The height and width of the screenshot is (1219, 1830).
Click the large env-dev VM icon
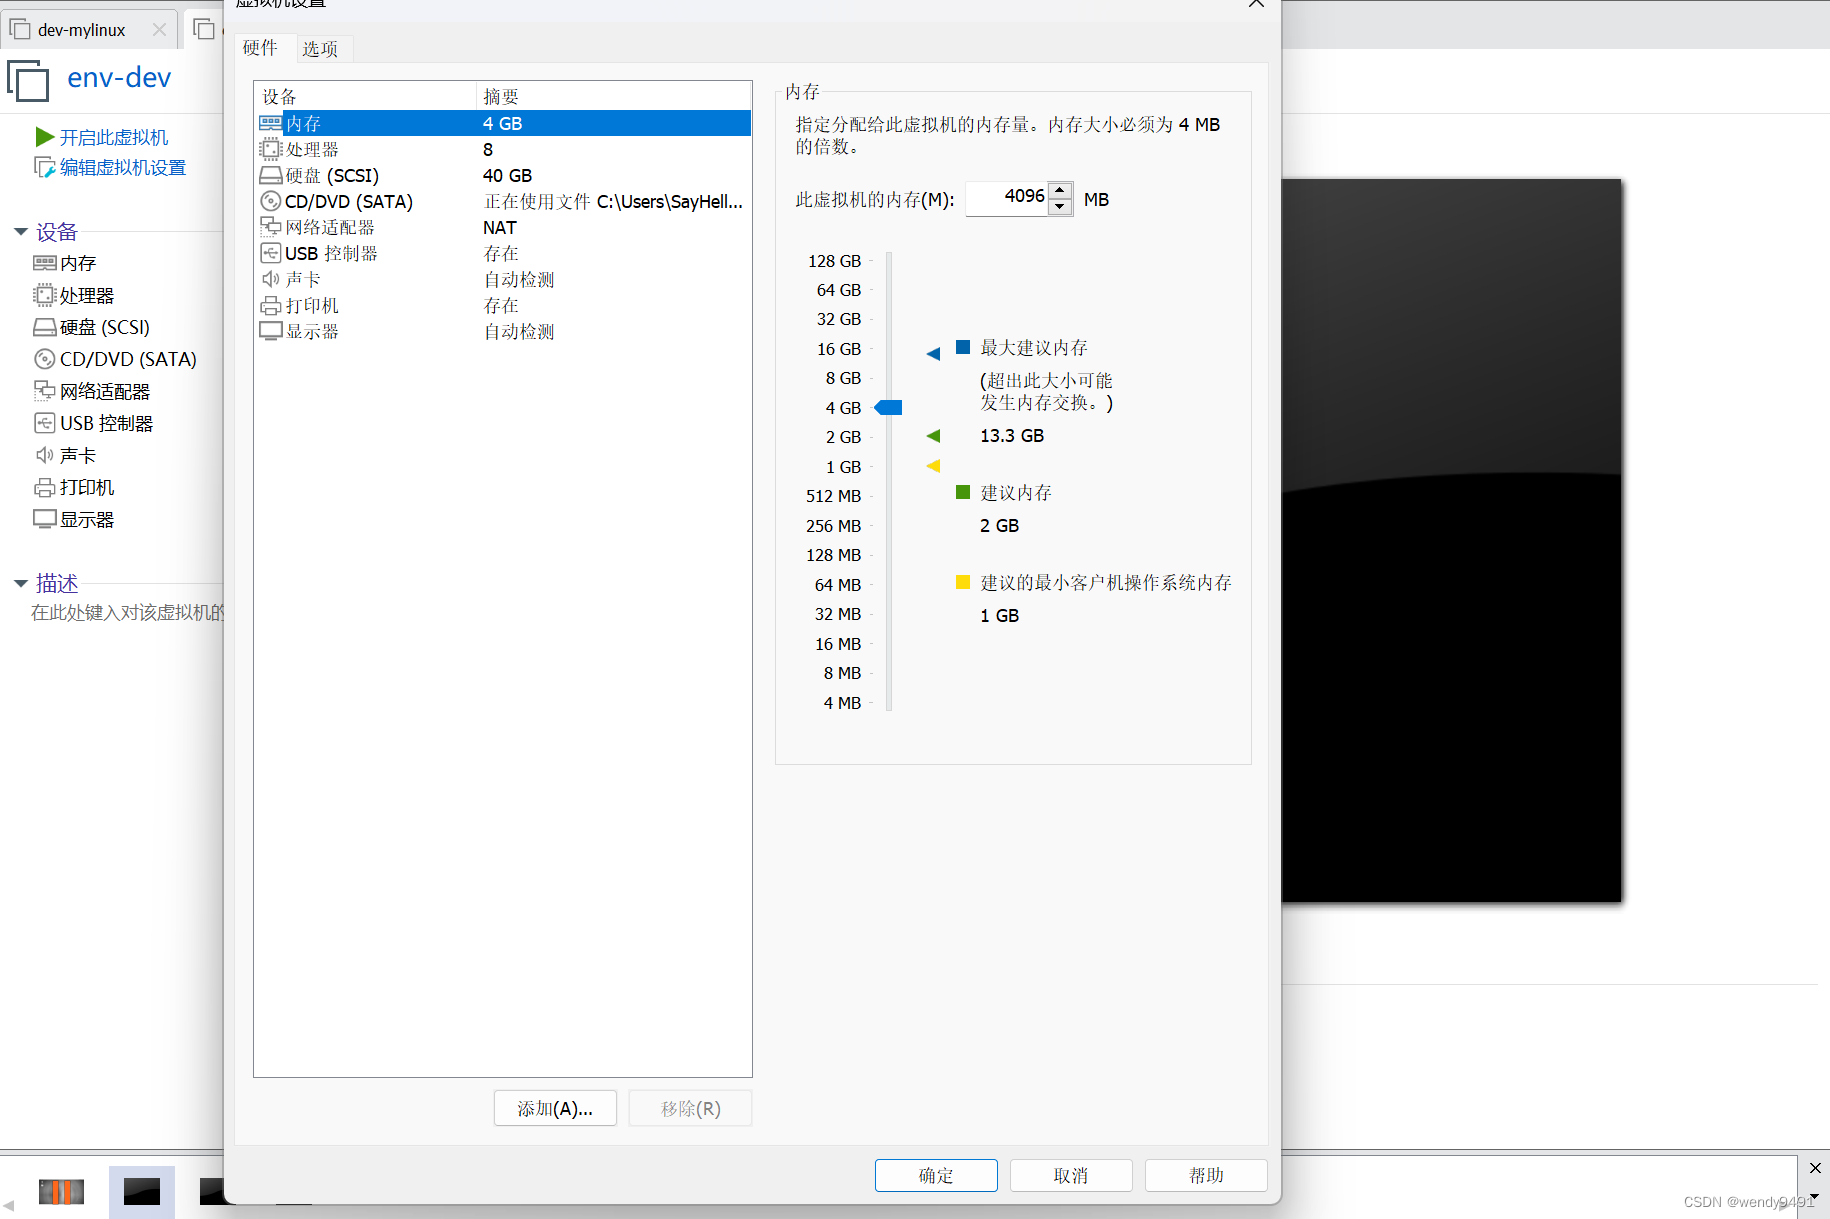(x=28, y=81)
